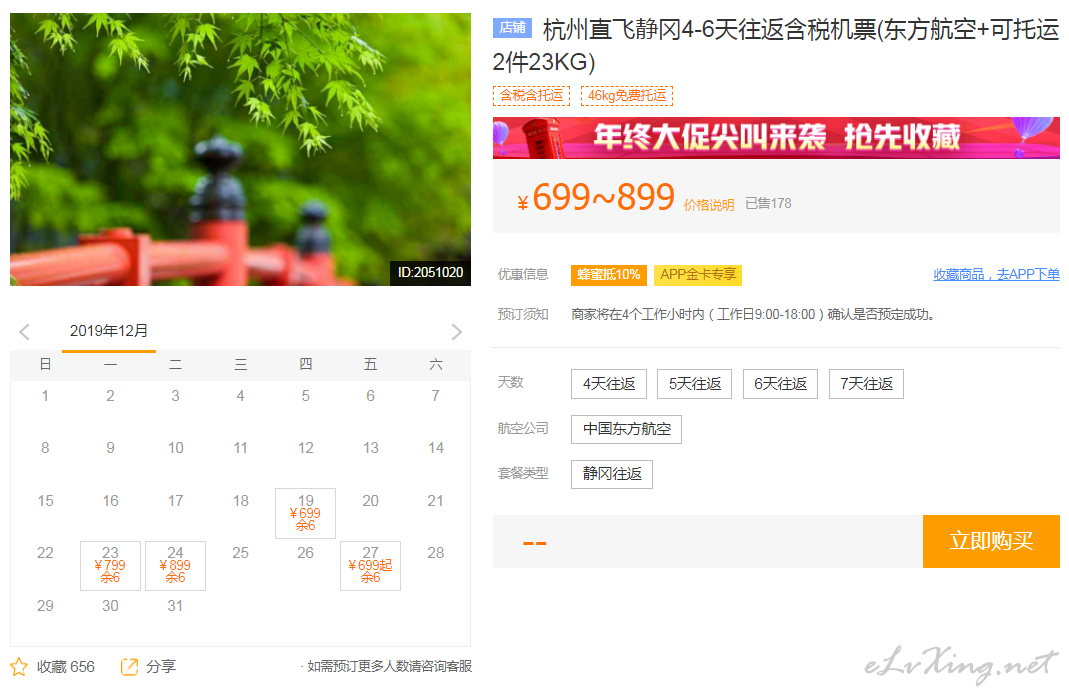The width and height of the screenshot is (1069, 698).
Task: Select airline 中国东方航空
Action: tap(627, 429)
